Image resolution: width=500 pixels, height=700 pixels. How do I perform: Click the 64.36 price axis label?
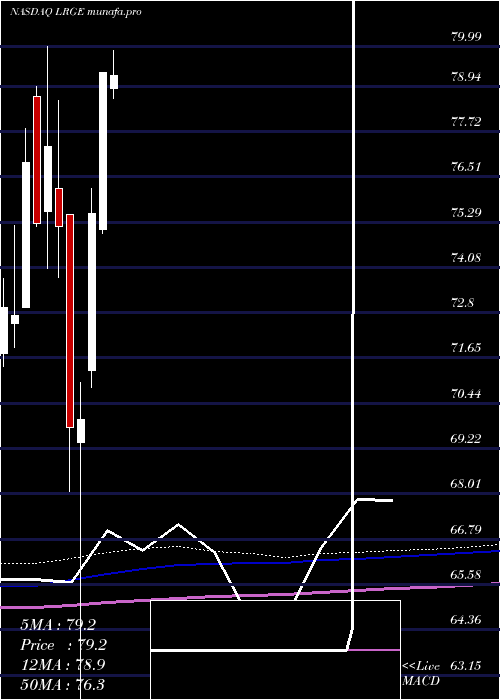tap(466, 620)
